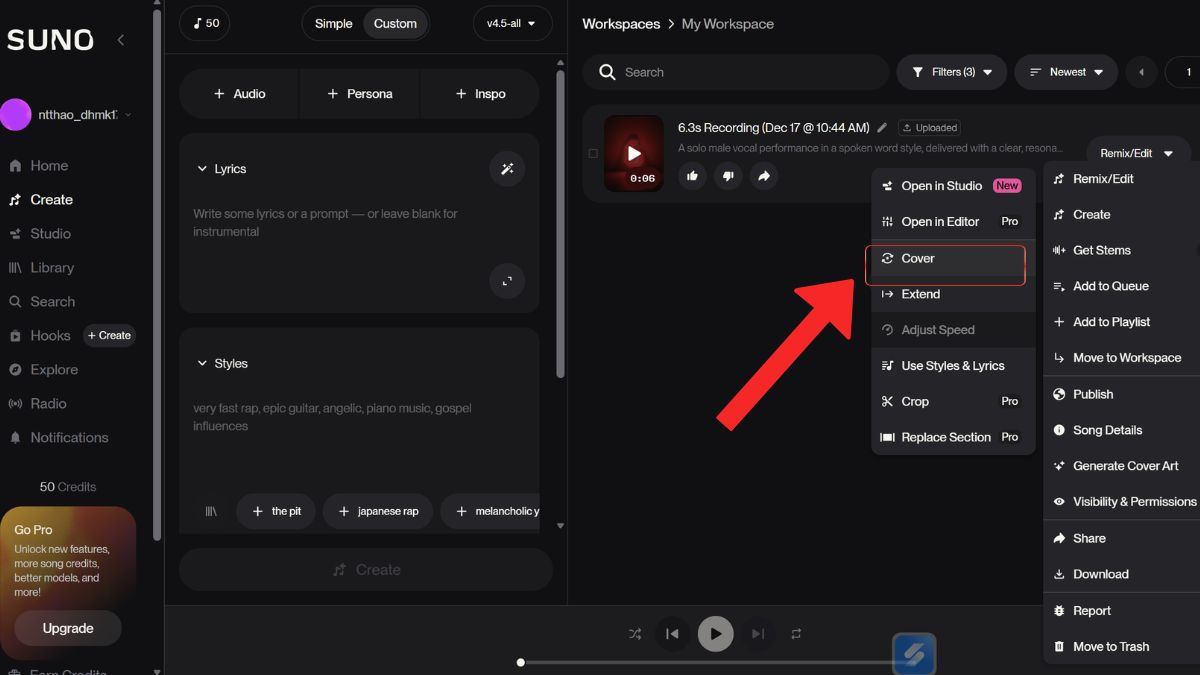1200x675 pixels.
Task: Rename recording using the pencil icon
Action: click(x=881, y=127)
